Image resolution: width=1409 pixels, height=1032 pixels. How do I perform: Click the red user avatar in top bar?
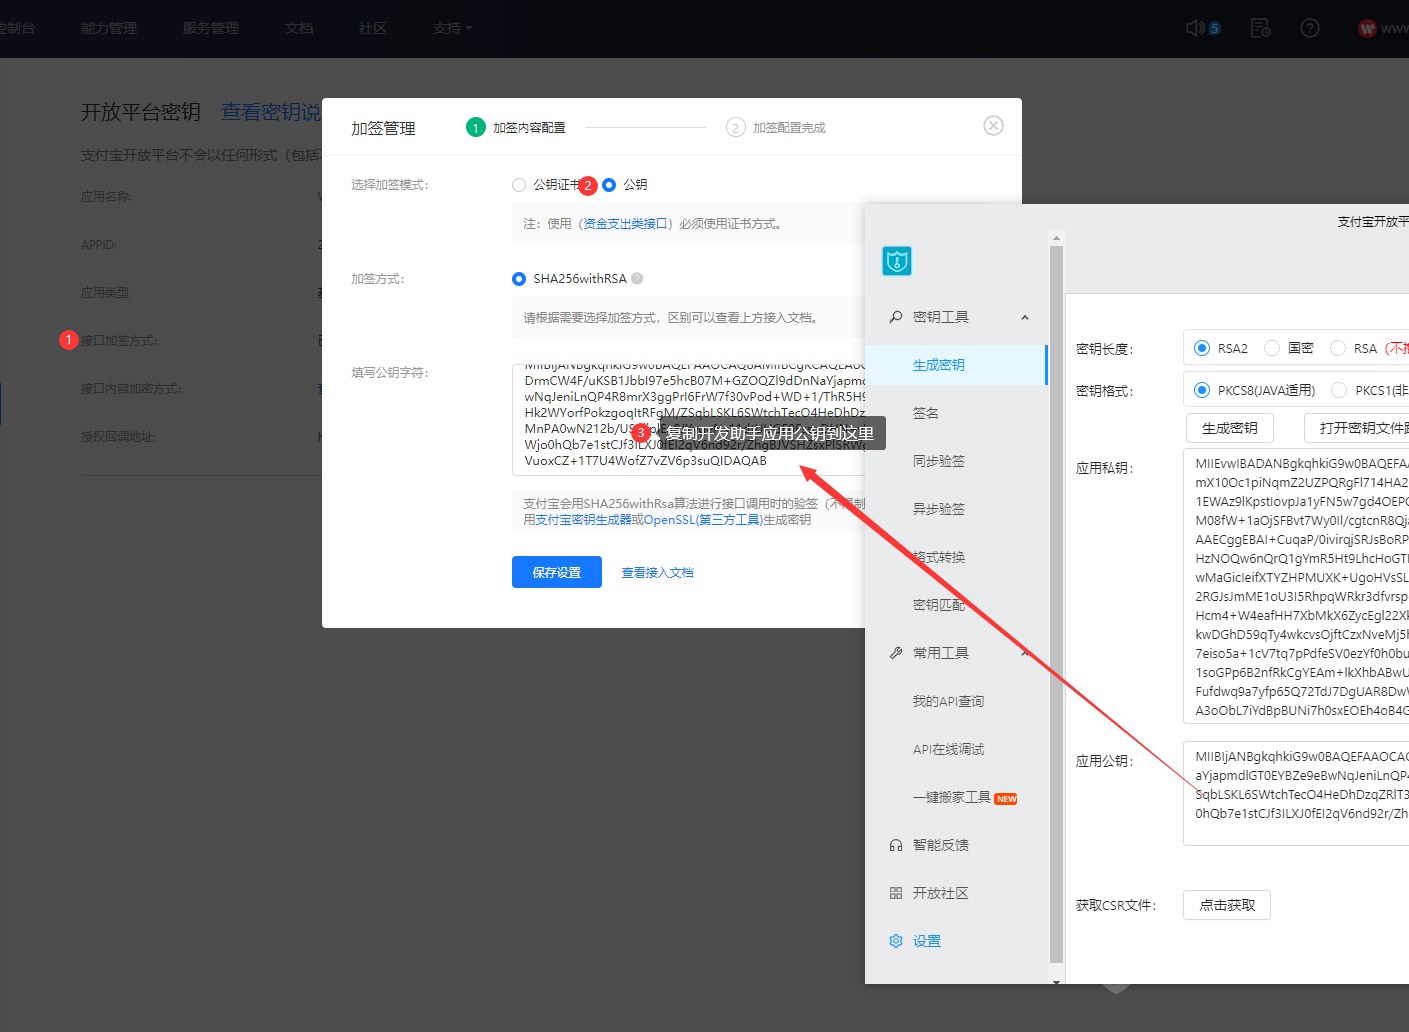[1367, 28]
